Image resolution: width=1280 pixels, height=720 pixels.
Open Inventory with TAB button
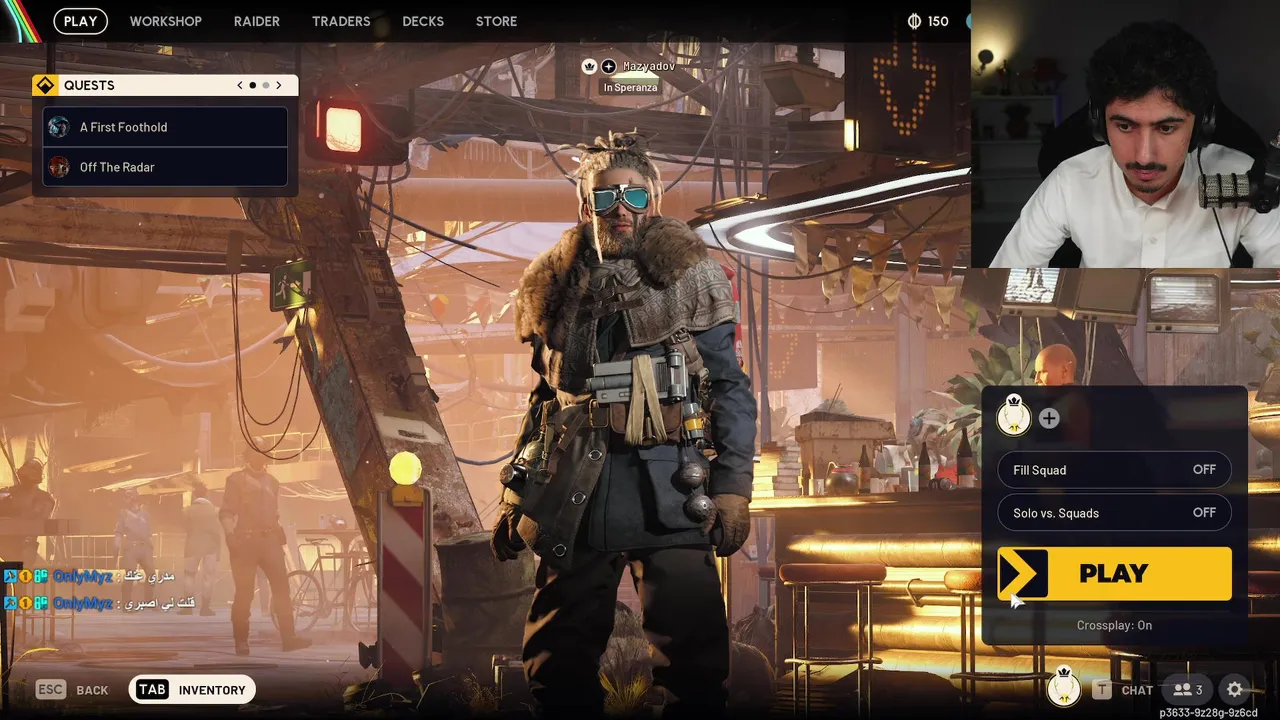[192, 690]
